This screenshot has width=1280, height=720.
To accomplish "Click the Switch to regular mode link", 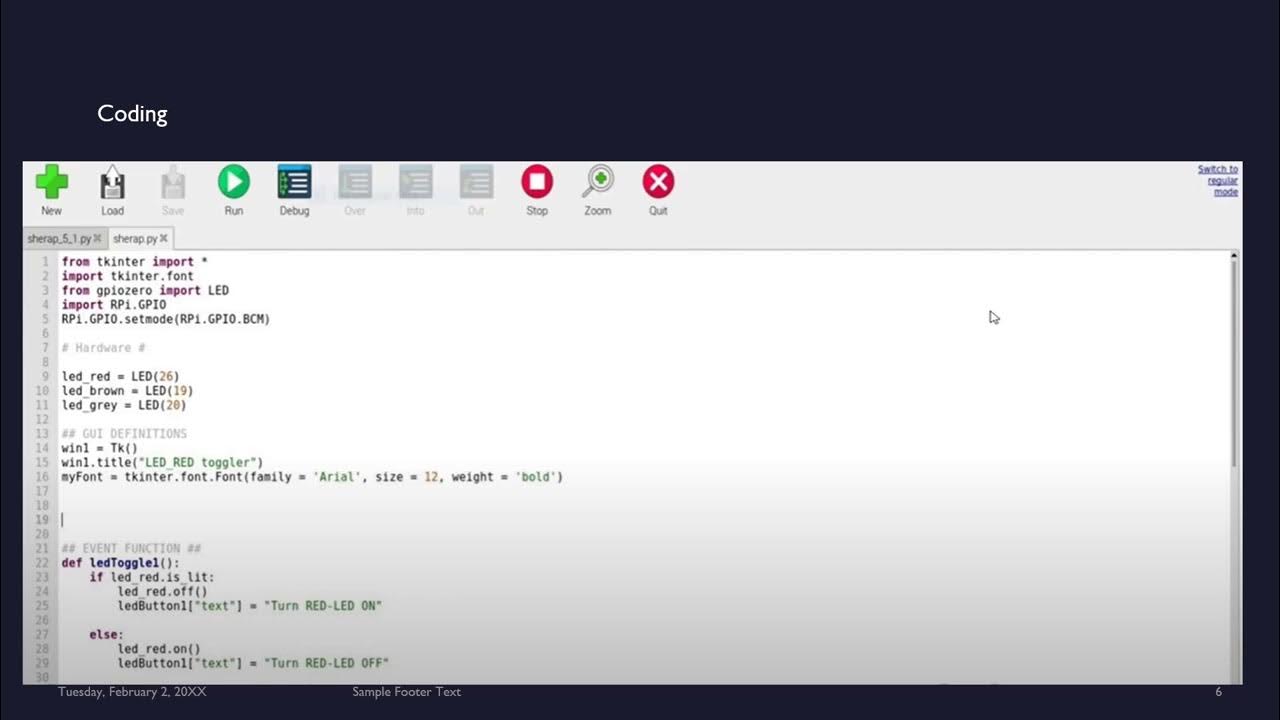I will pos(1218,181).
